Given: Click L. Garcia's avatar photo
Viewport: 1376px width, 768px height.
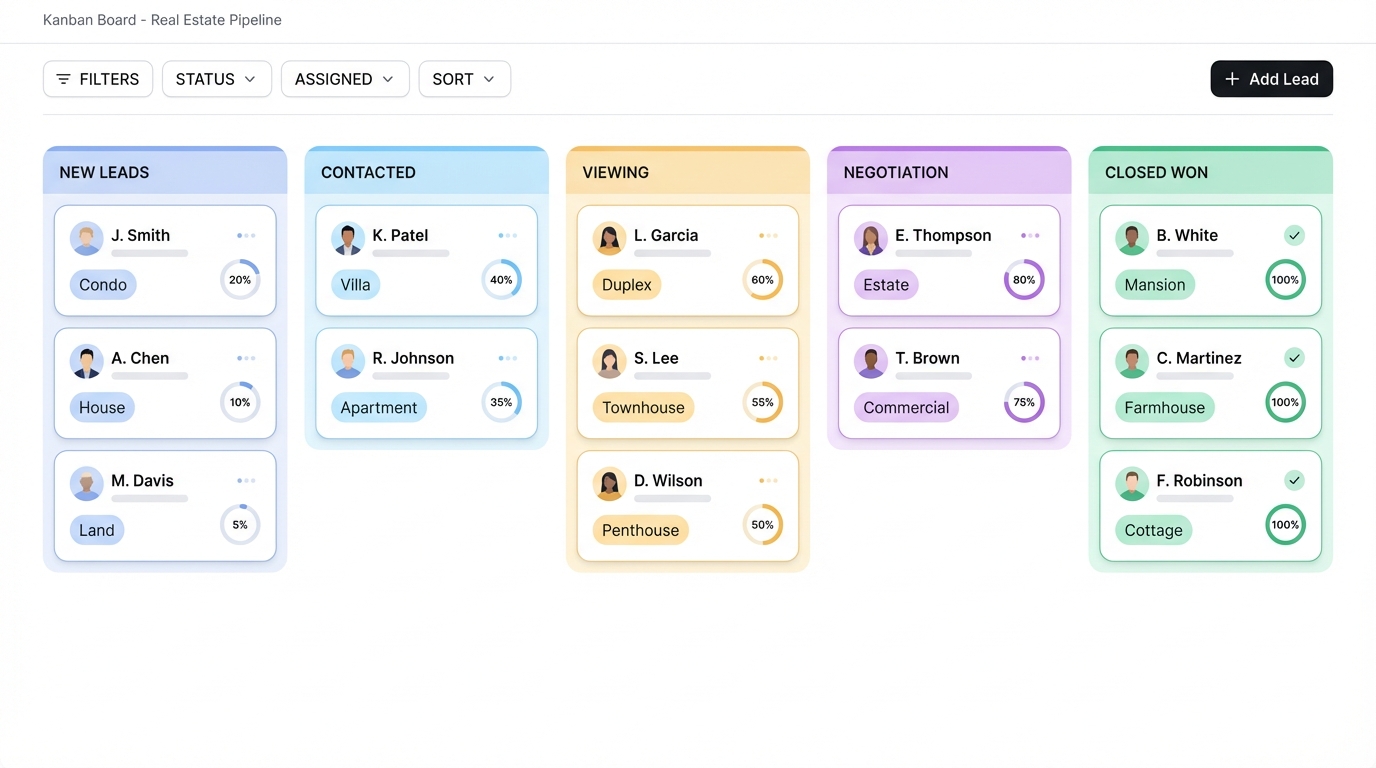Looking at the screenshot, I should coord(609,238).
